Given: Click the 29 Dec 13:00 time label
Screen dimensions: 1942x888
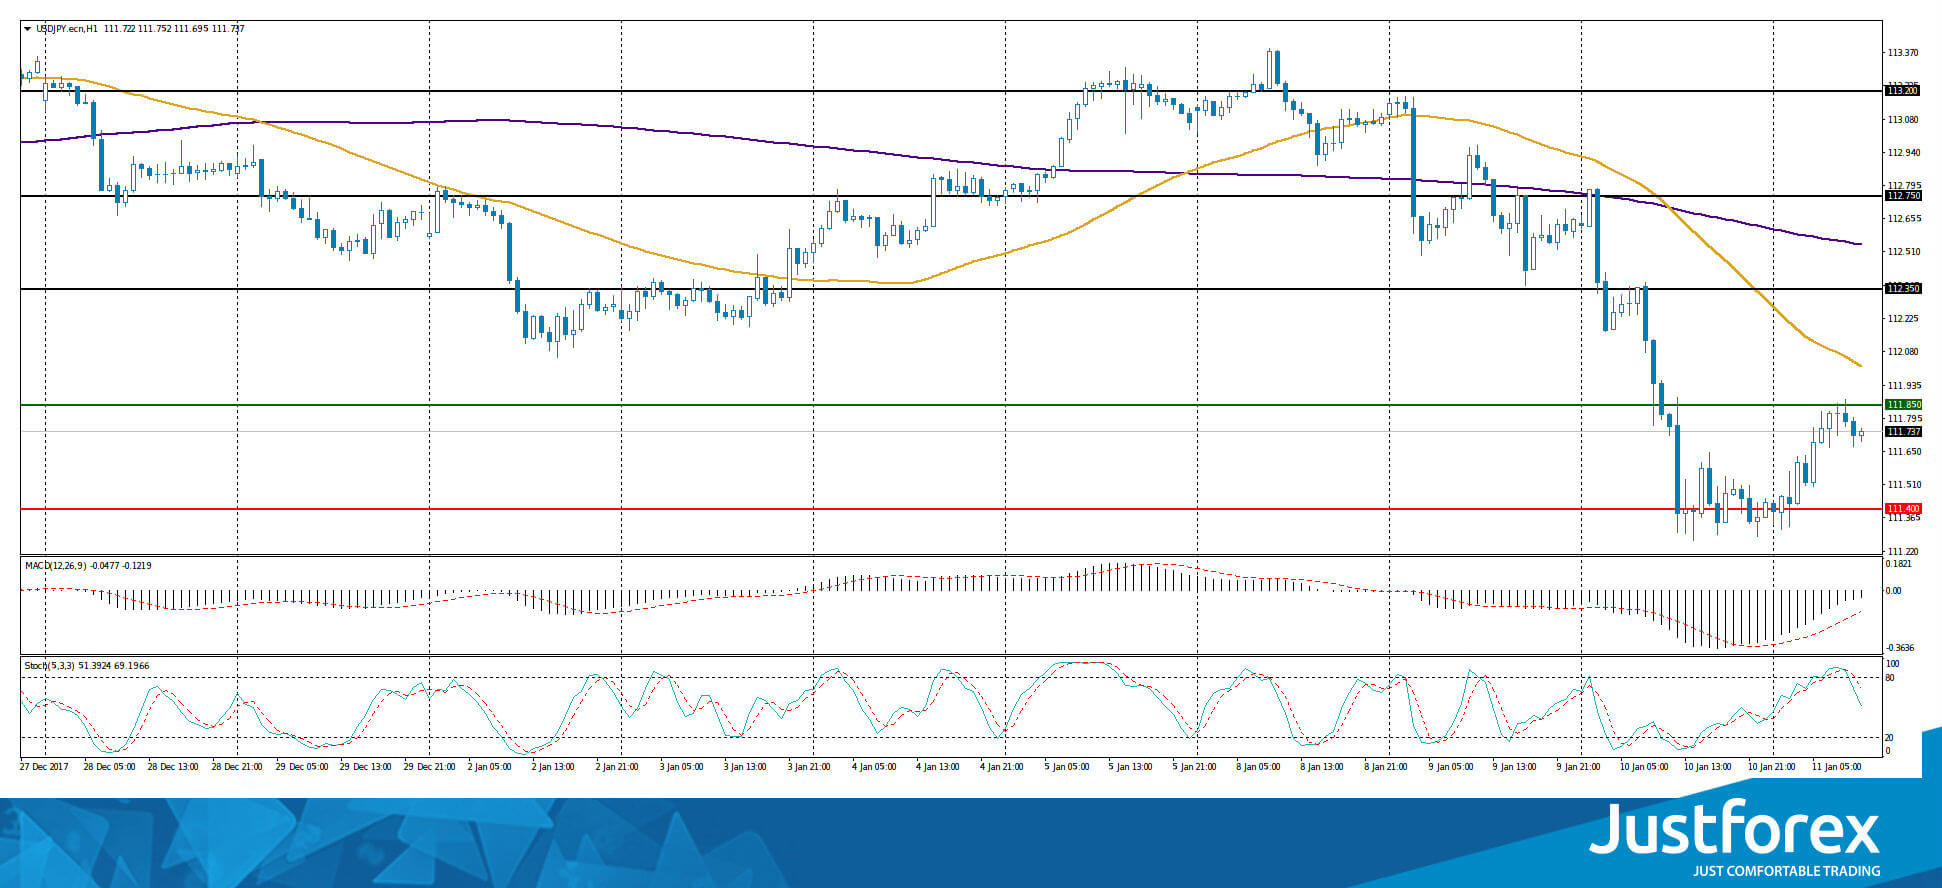Looking at the screenshot, I should (365, 767).
